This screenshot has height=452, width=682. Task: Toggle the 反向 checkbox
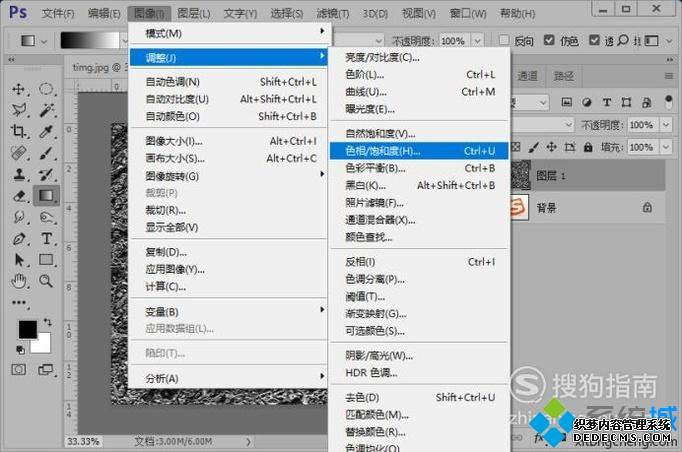504,40
